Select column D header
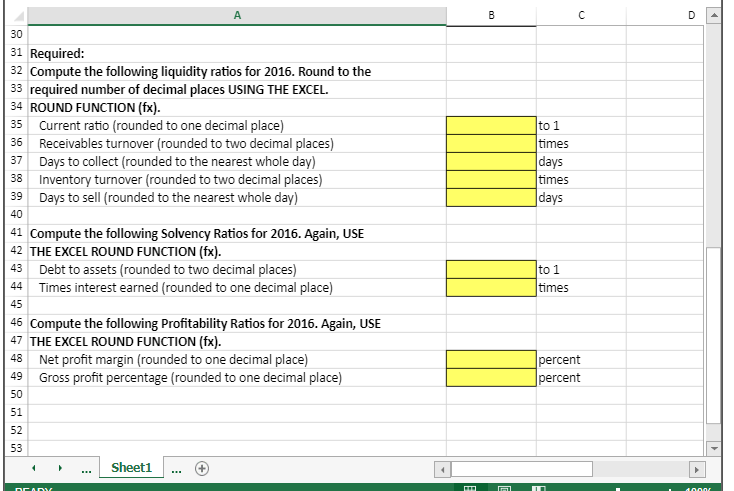Screen dimensions: 734x491 point(665,16)
